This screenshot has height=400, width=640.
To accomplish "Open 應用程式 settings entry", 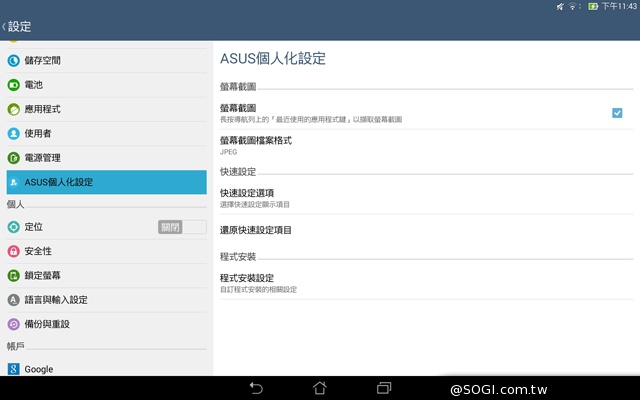I will tap(107, 109).
